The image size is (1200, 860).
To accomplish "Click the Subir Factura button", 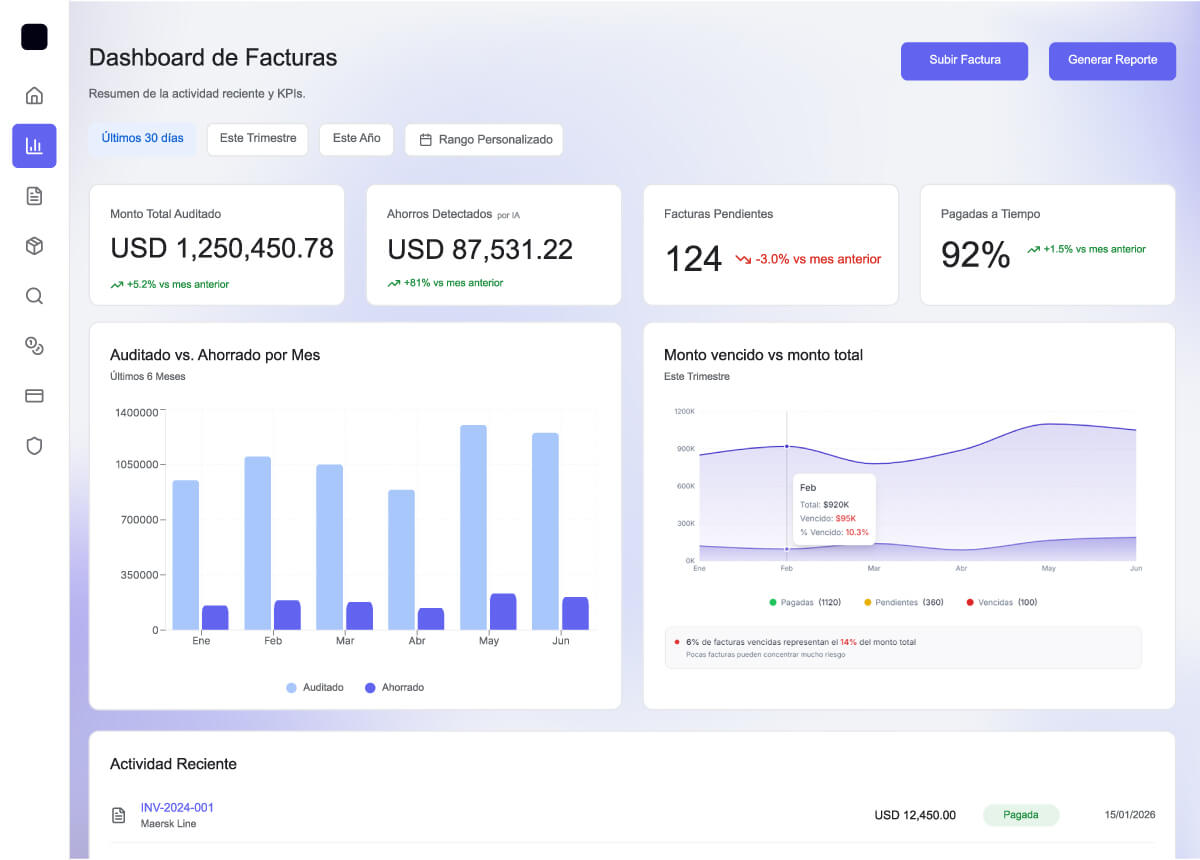I will (964, 61).
